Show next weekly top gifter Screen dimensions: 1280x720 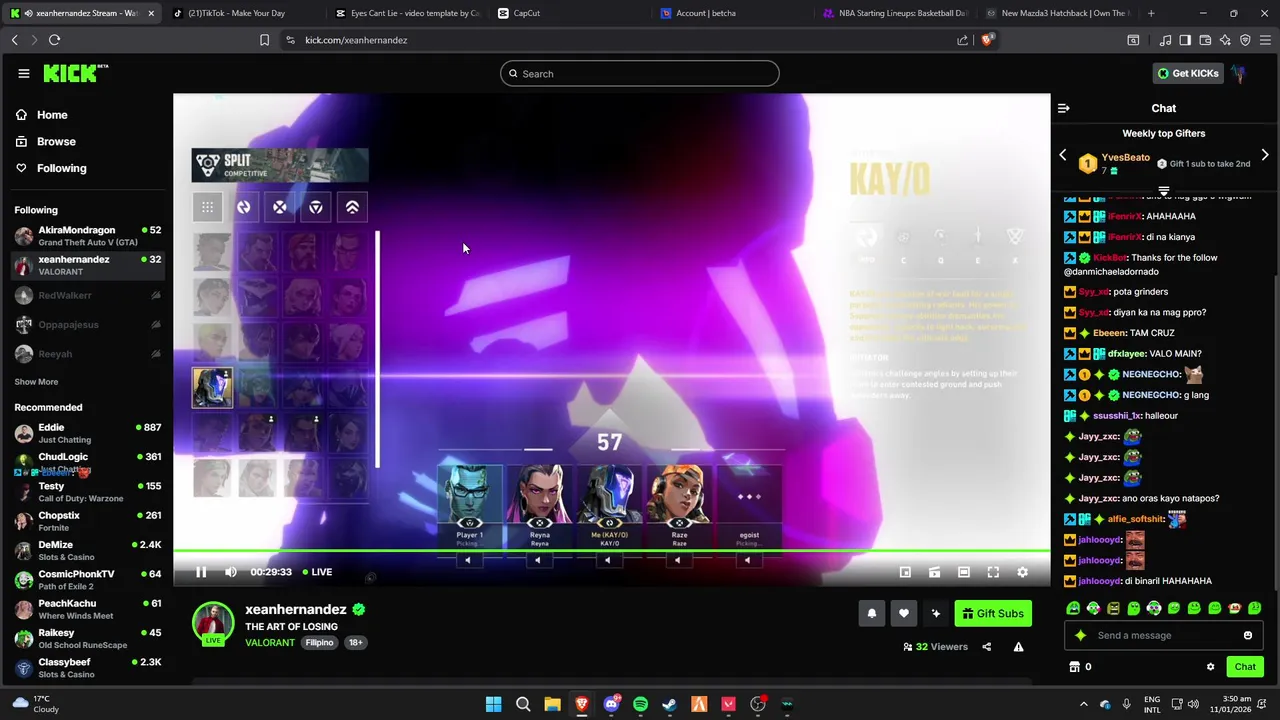click(1265, 156)
